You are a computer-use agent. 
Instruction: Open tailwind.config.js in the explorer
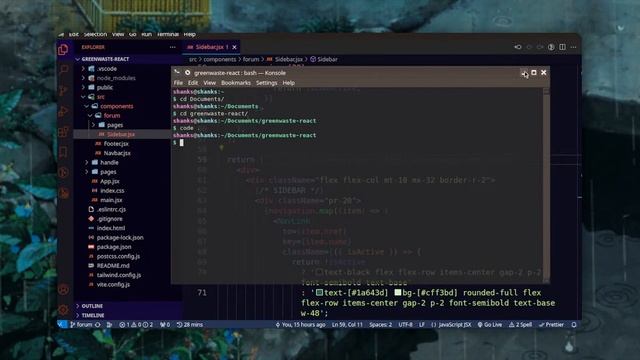pos(119,275)
